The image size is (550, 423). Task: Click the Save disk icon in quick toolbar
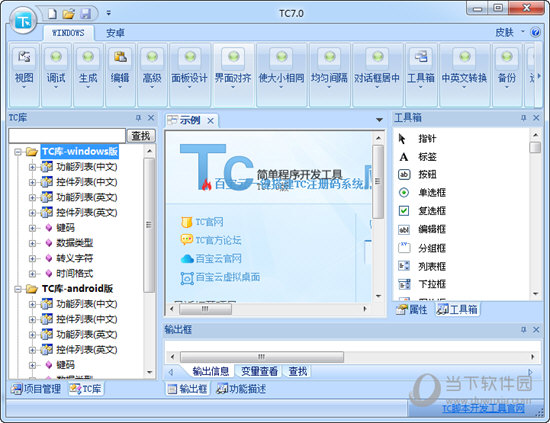(x=85, y=14)
